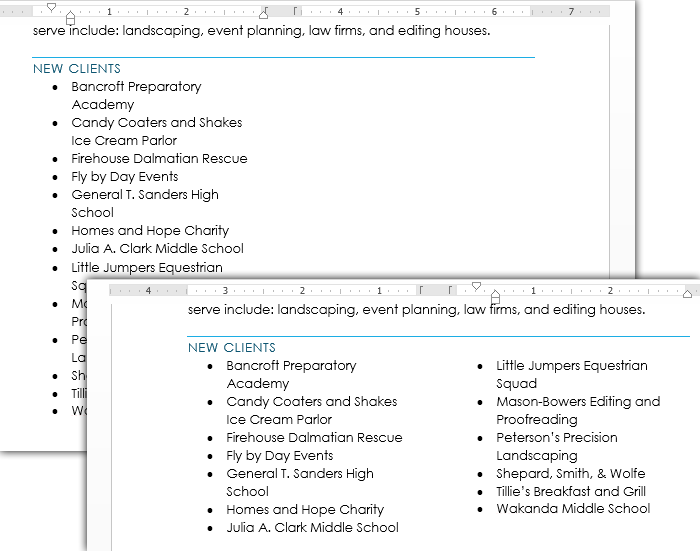Click the right indent marker on the two-column document ruler
Viewport: 700px width, 551px height.
[688, 293]
